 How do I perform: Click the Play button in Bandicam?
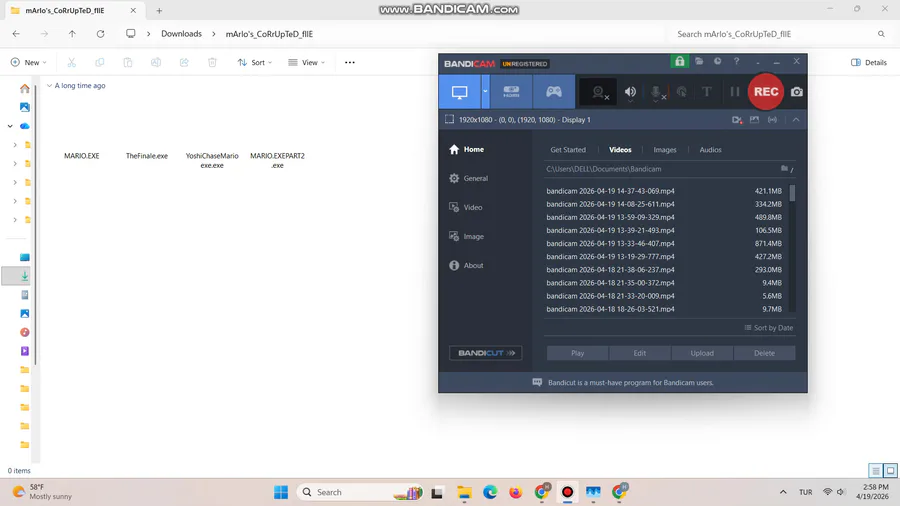577,353
